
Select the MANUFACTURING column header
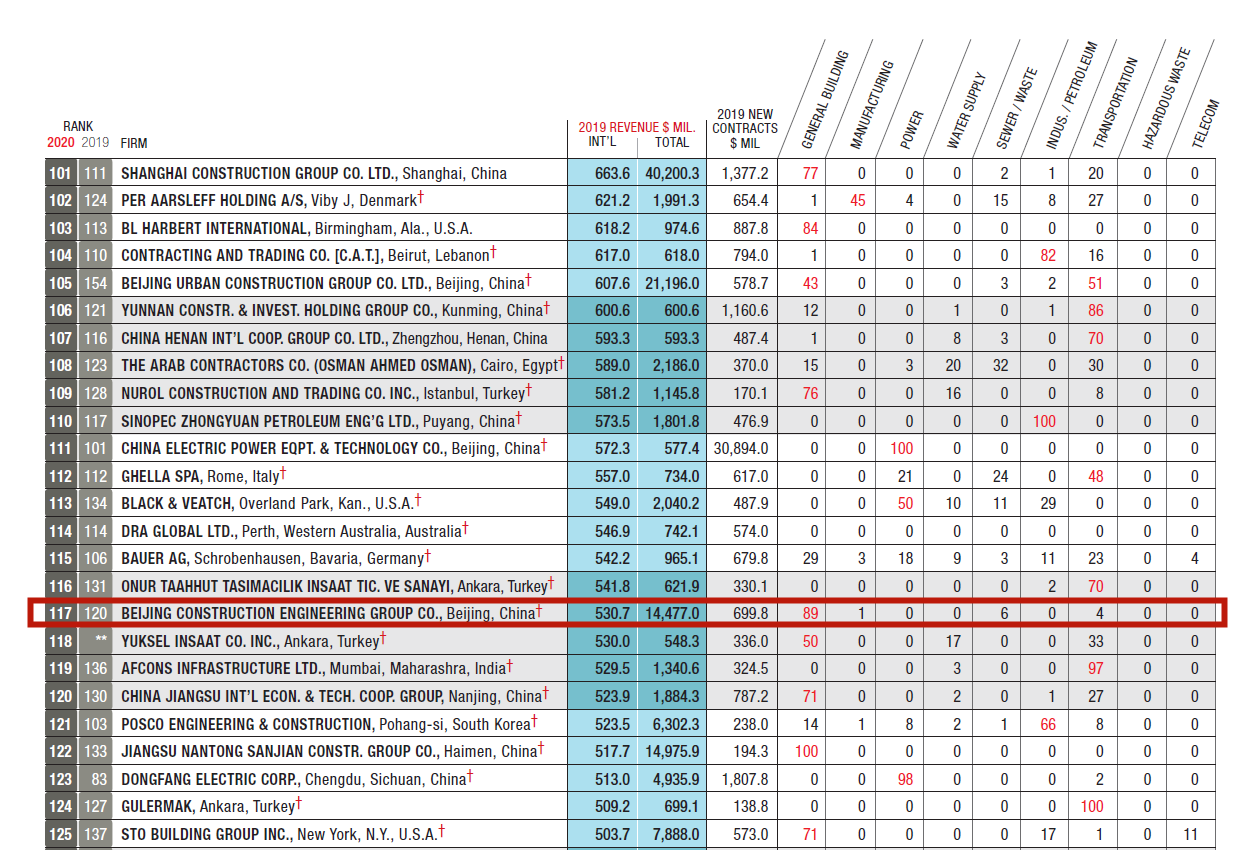[x=871, y=104]
